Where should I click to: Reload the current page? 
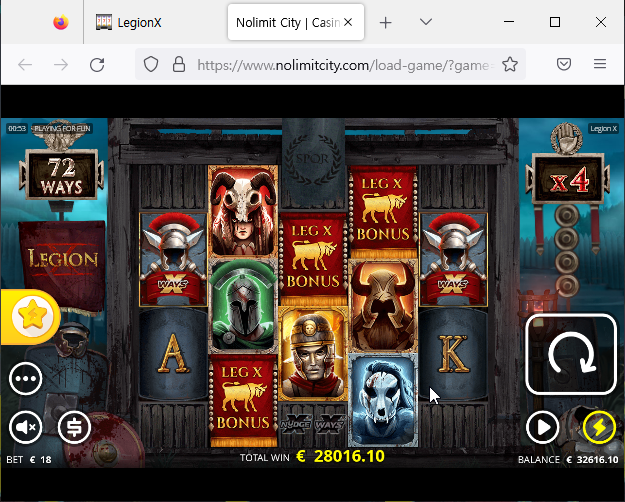click(97, 64)
